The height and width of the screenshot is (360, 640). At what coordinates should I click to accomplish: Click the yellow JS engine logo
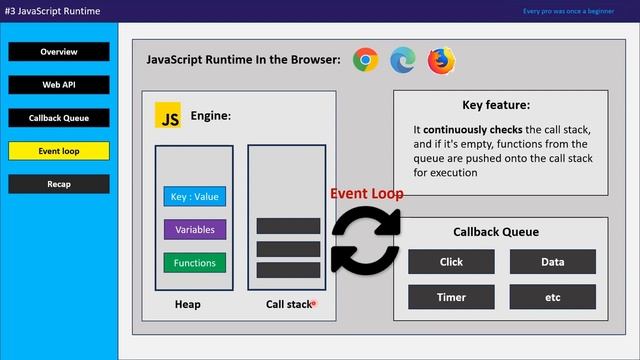168,115
